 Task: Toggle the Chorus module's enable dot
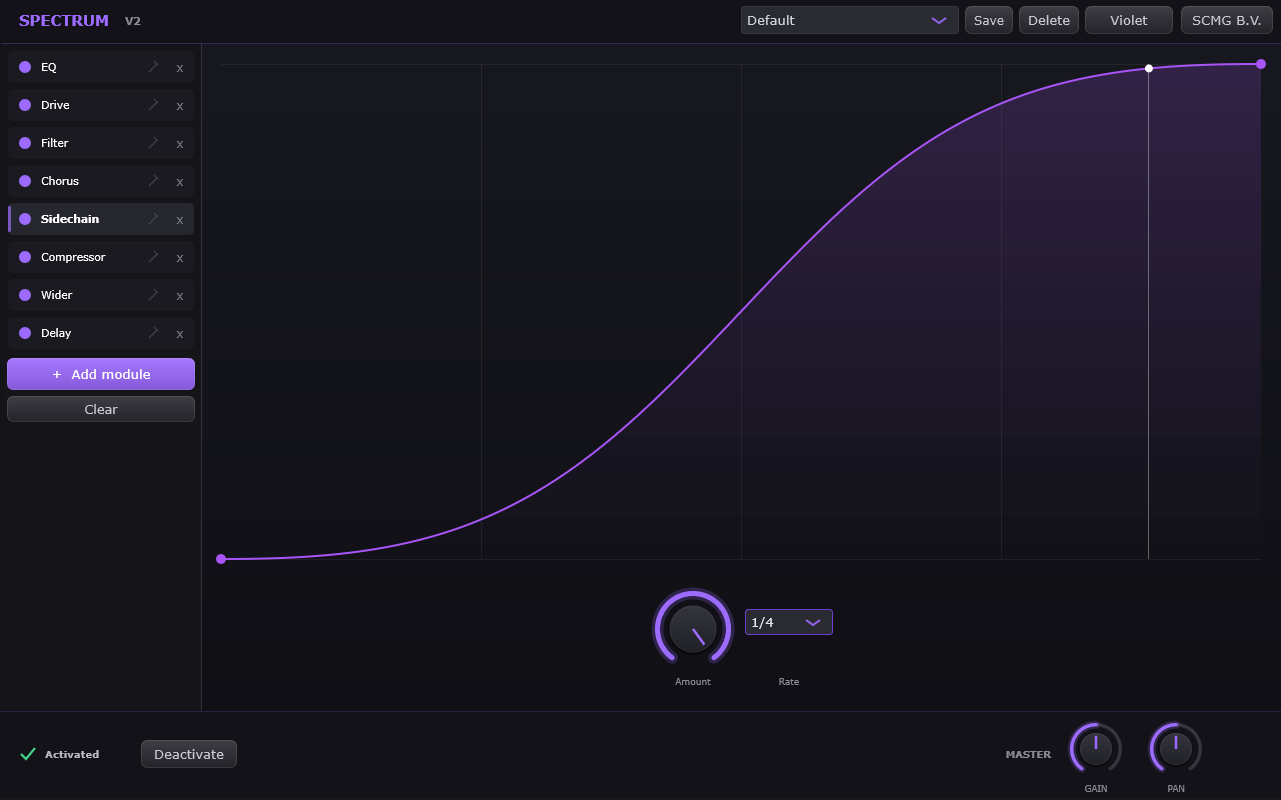coord(25,181)
